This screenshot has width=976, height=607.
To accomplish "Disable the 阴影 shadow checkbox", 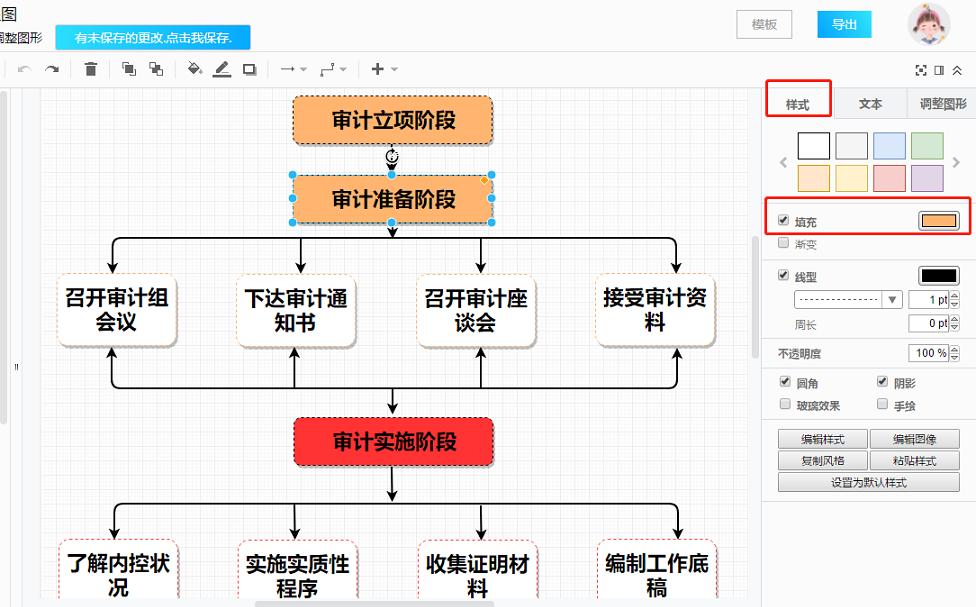I will tap(881, 381).
